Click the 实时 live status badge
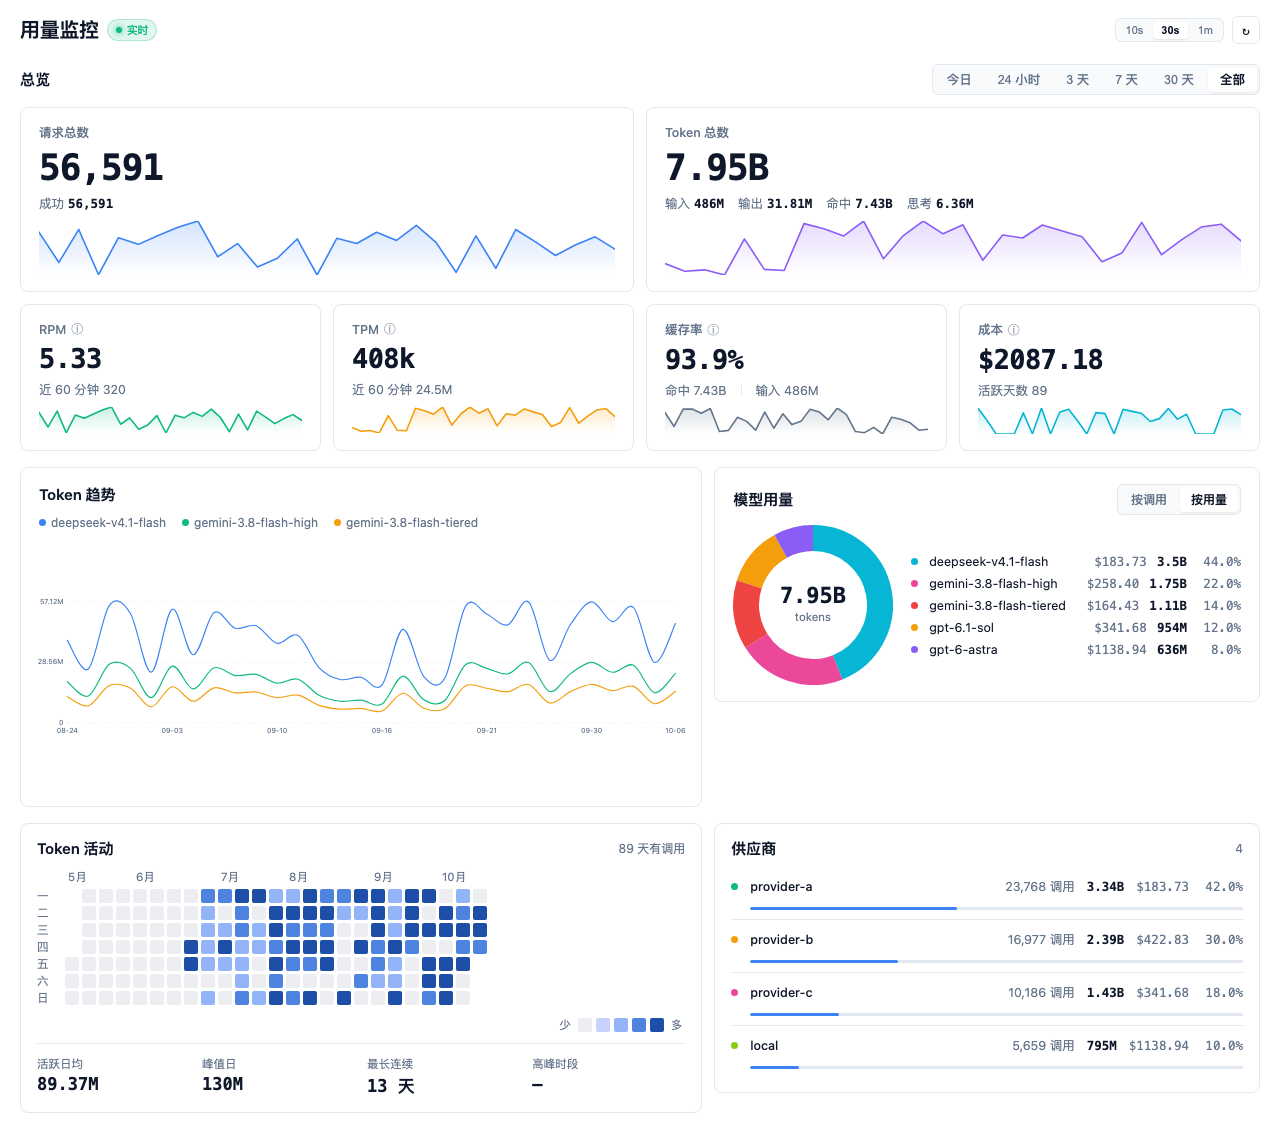 coord(132,30)
